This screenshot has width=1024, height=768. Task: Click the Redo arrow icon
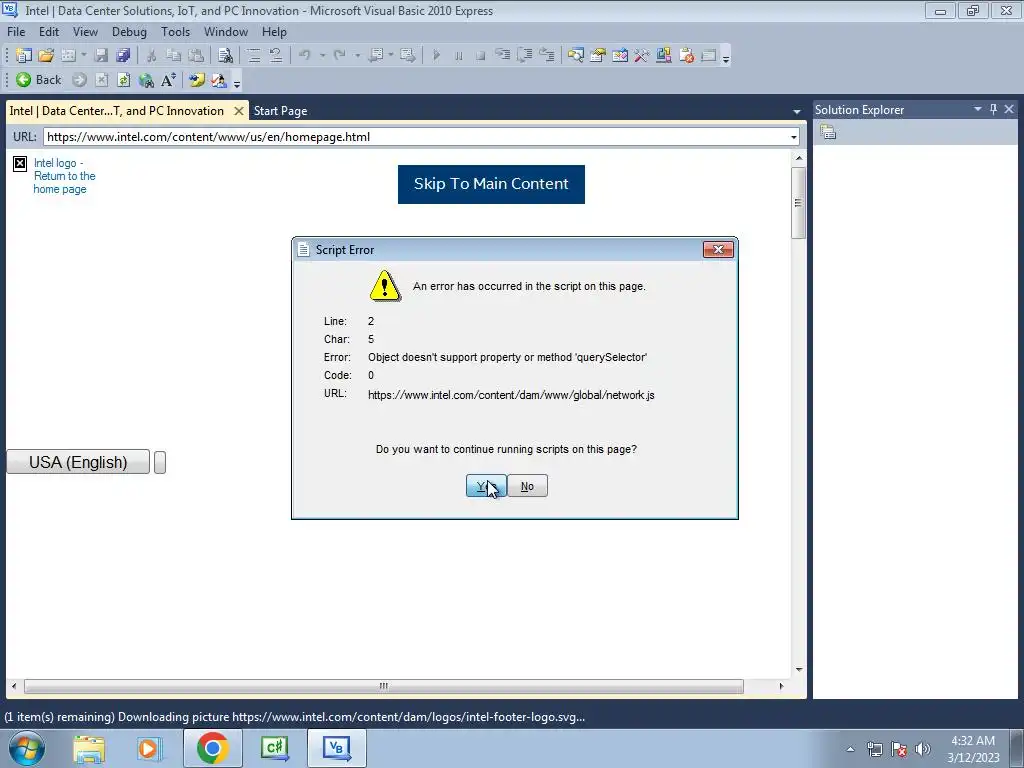pyautogui.click(x=340, y=56)
